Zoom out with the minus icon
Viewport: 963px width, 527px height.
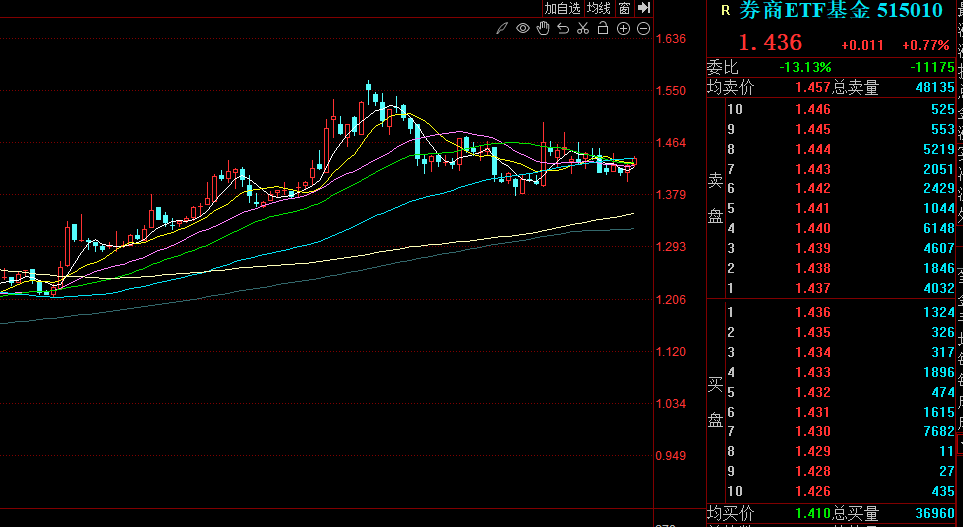(x=643, y=28)
